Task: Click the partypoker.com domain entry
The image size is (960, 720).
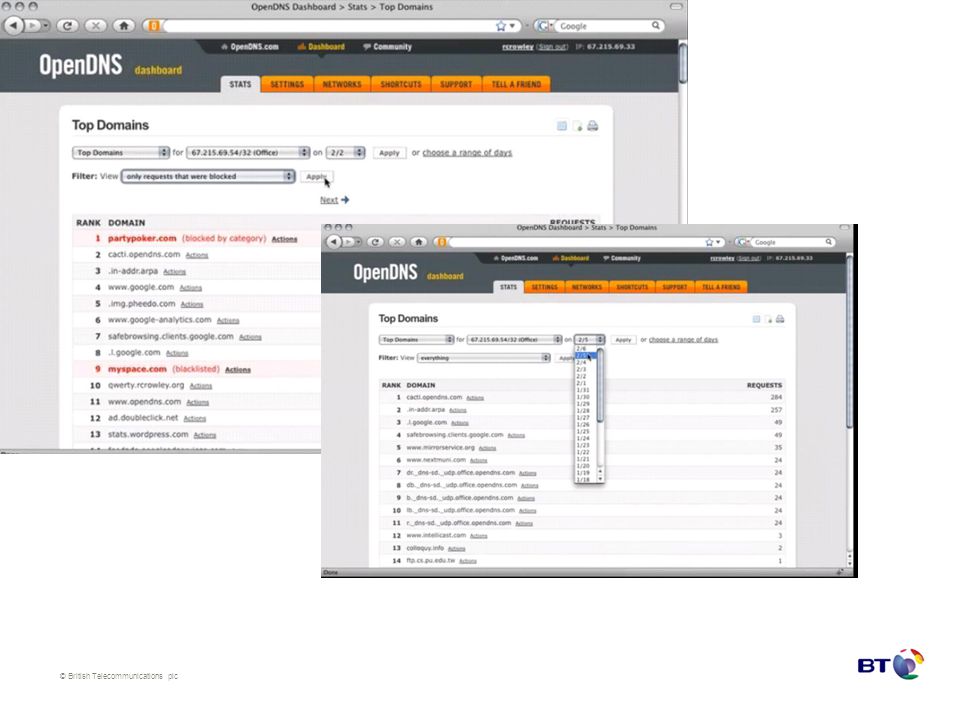Action: pyautogui.click(x=142, y=238)
